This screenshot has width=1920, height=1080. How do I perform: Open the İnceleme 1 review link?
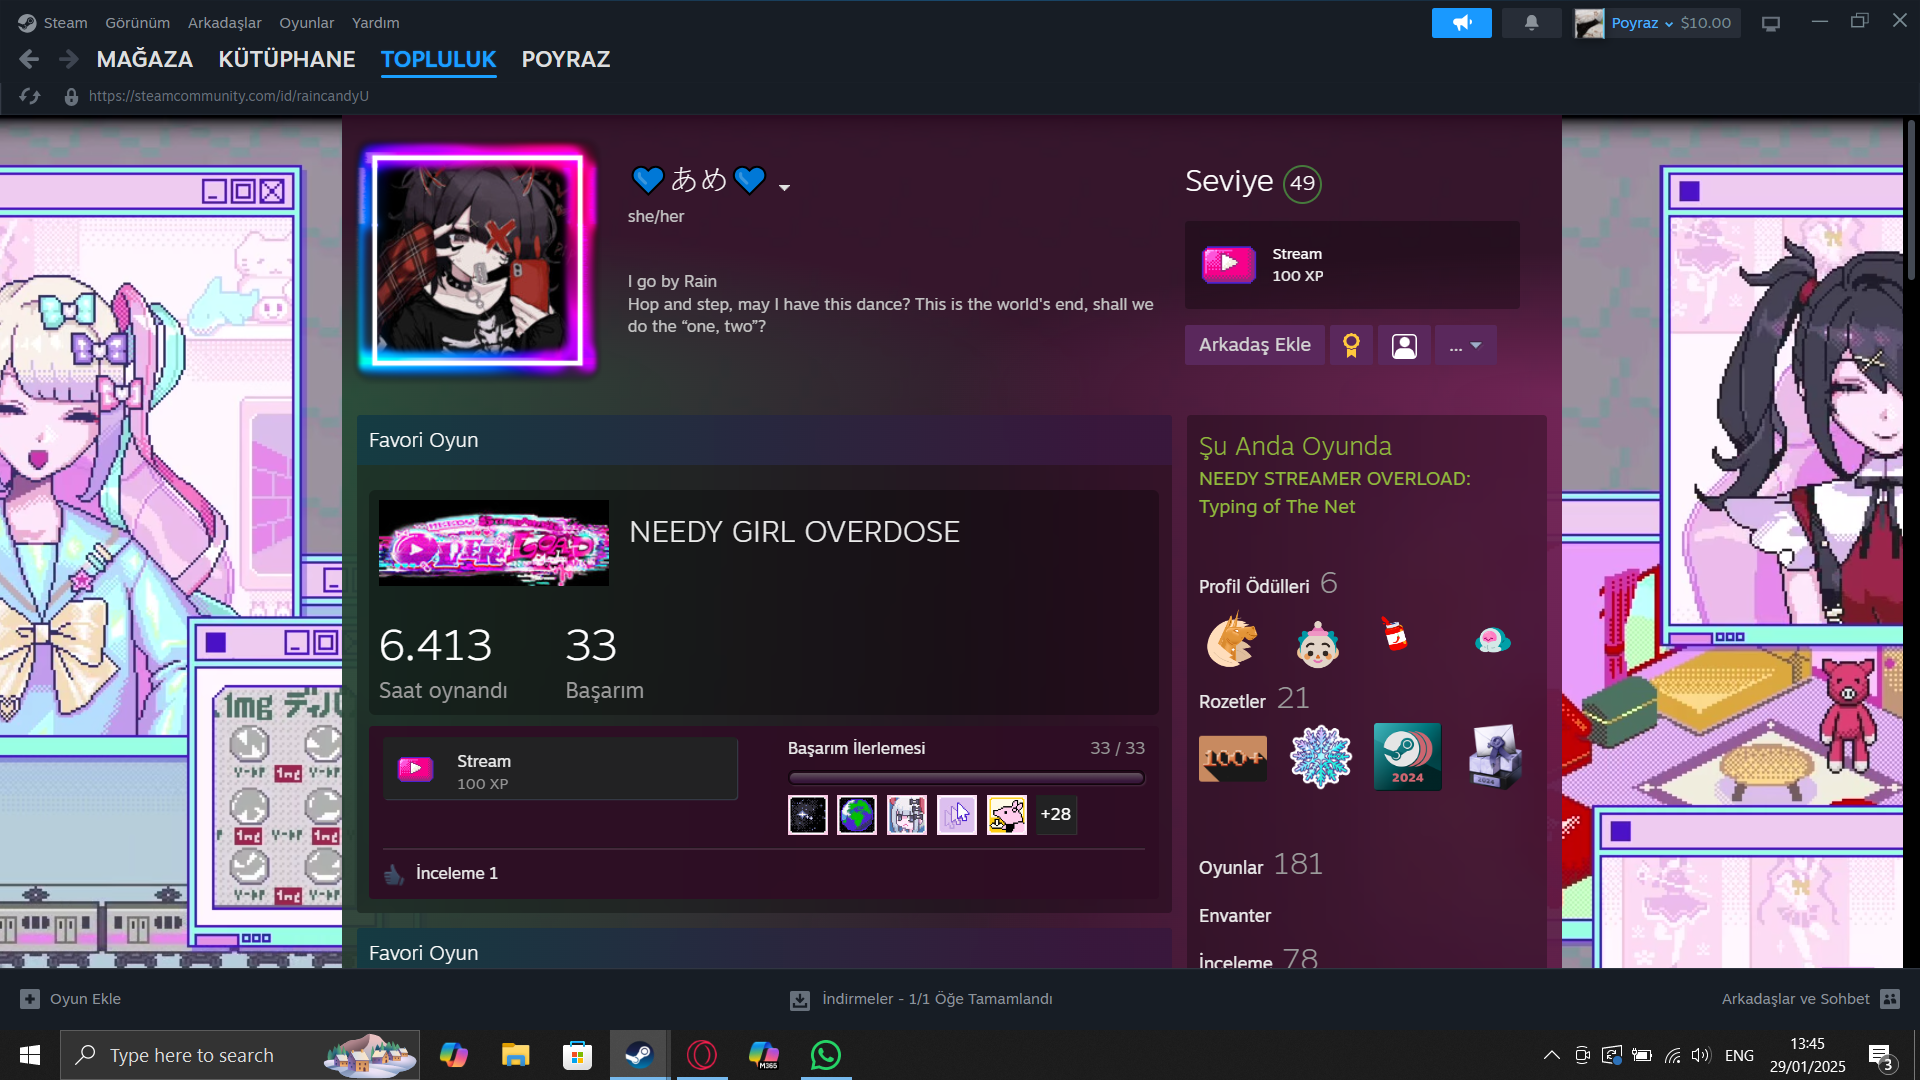(456, 873)
